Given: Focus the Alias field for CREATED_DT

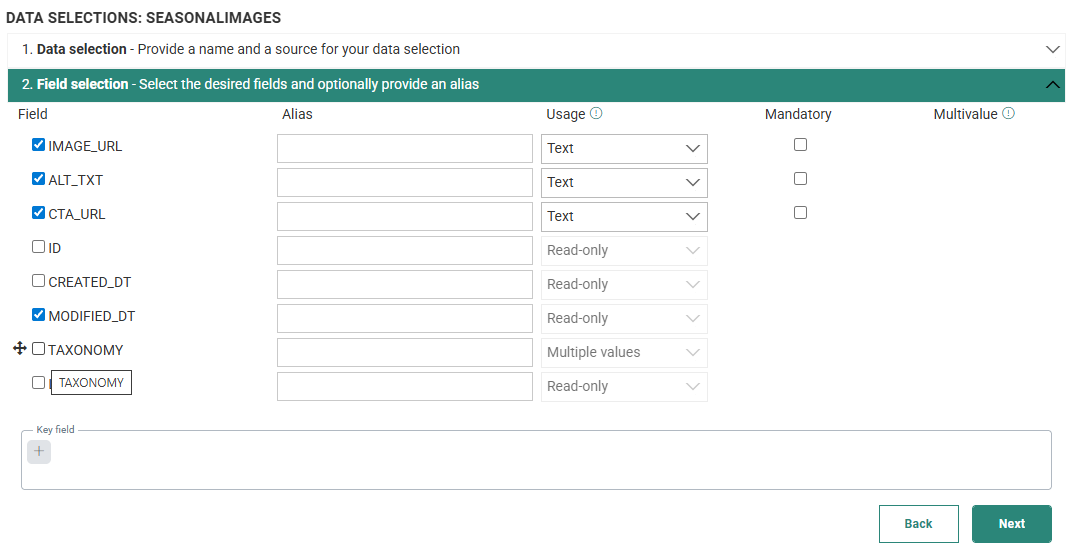Looking at the screenshot, I should point(404,285).
